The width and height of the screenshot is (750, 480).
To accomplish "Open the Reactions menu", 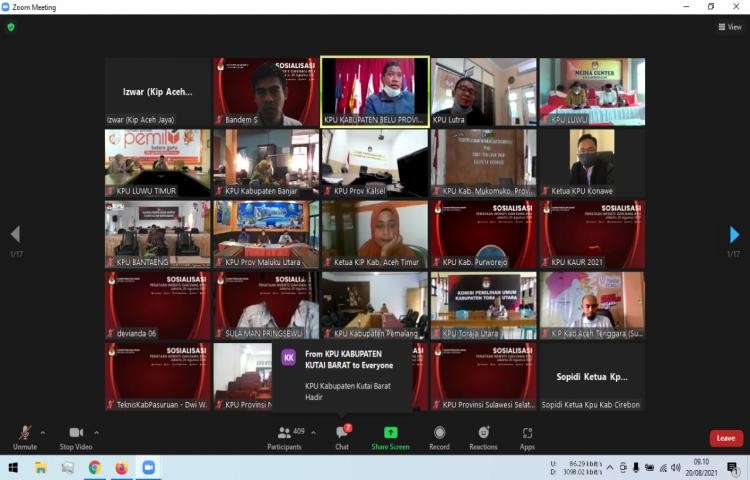I will click(x=483, y=436).
